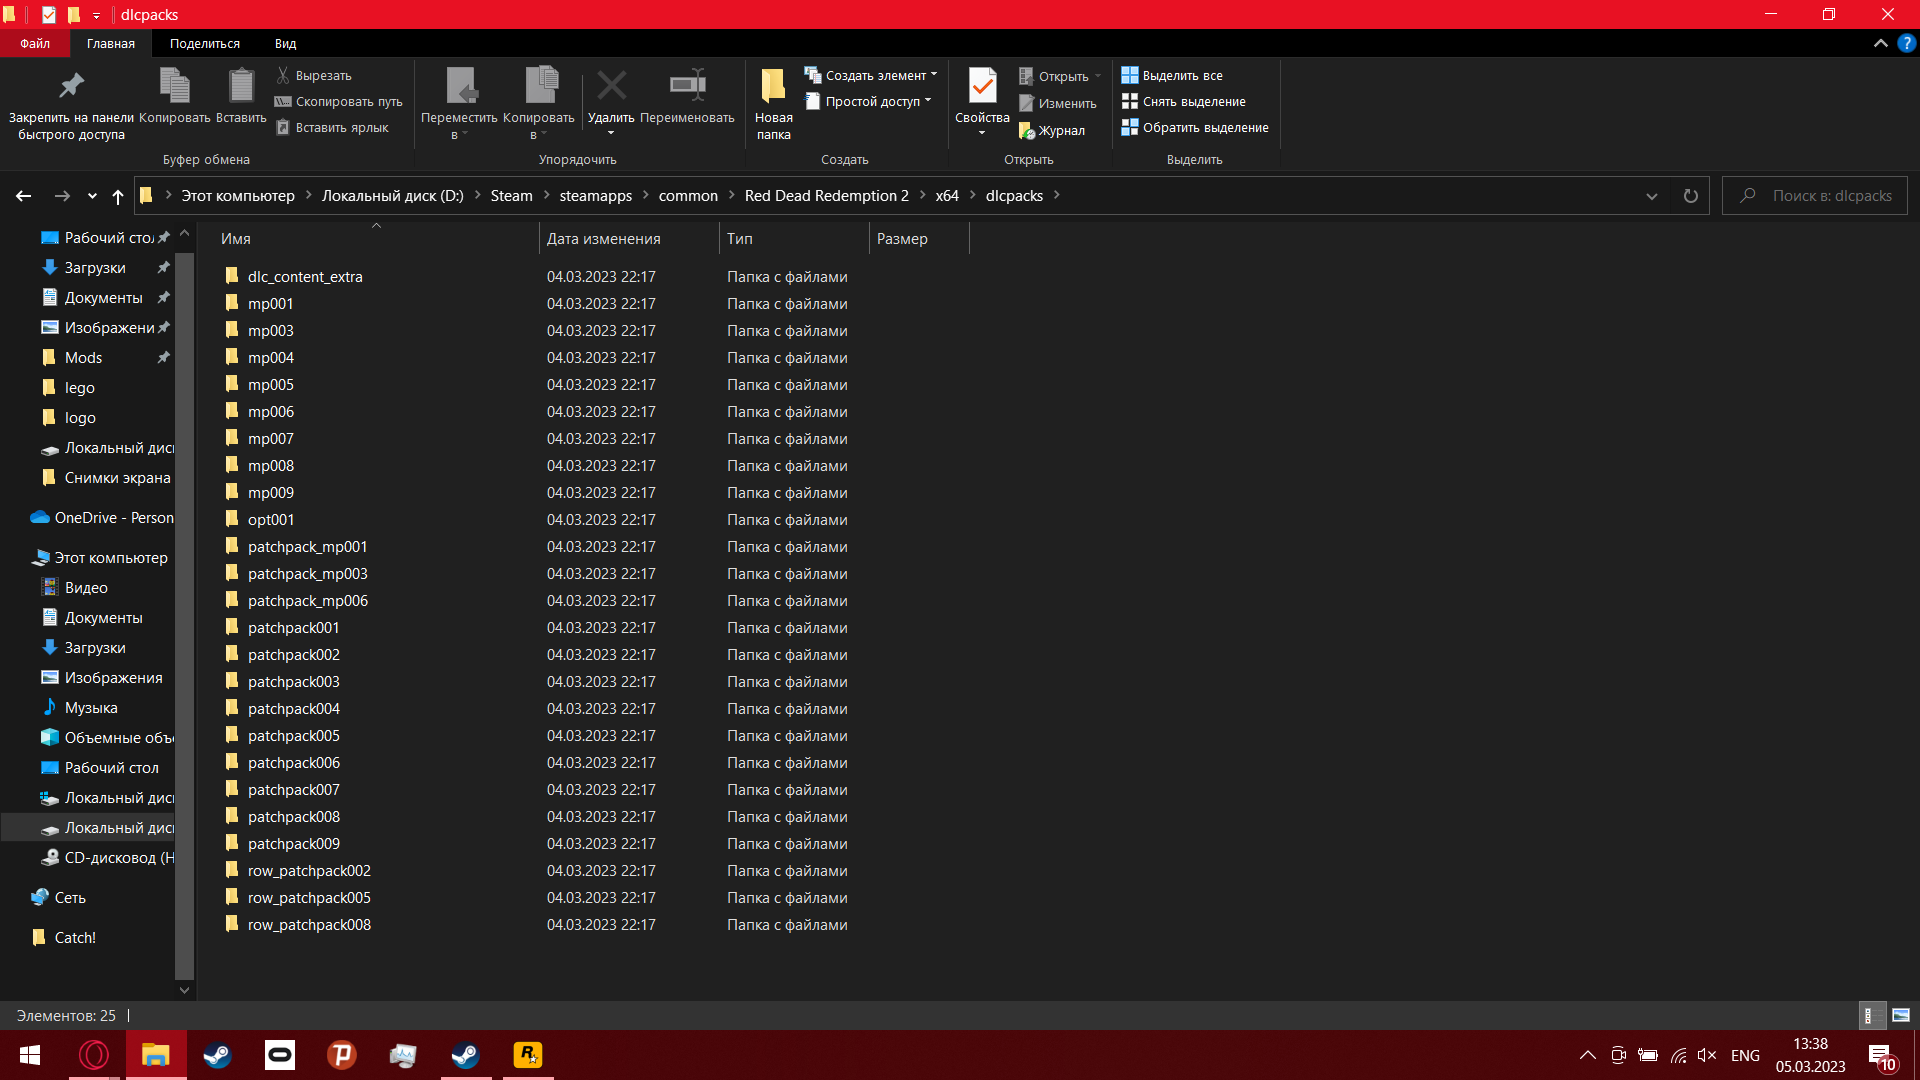Open Снимки экрана in navigation pane
This screenshot has width=1920, height=1080.
[x=117, y=478]
